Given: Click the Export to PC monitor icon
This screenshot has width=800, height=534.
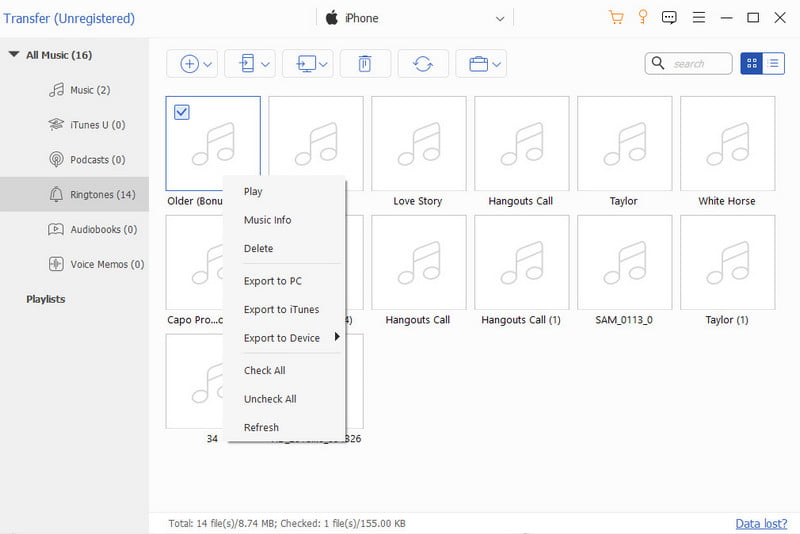Looking at the screenshot, I should (306, 64).
